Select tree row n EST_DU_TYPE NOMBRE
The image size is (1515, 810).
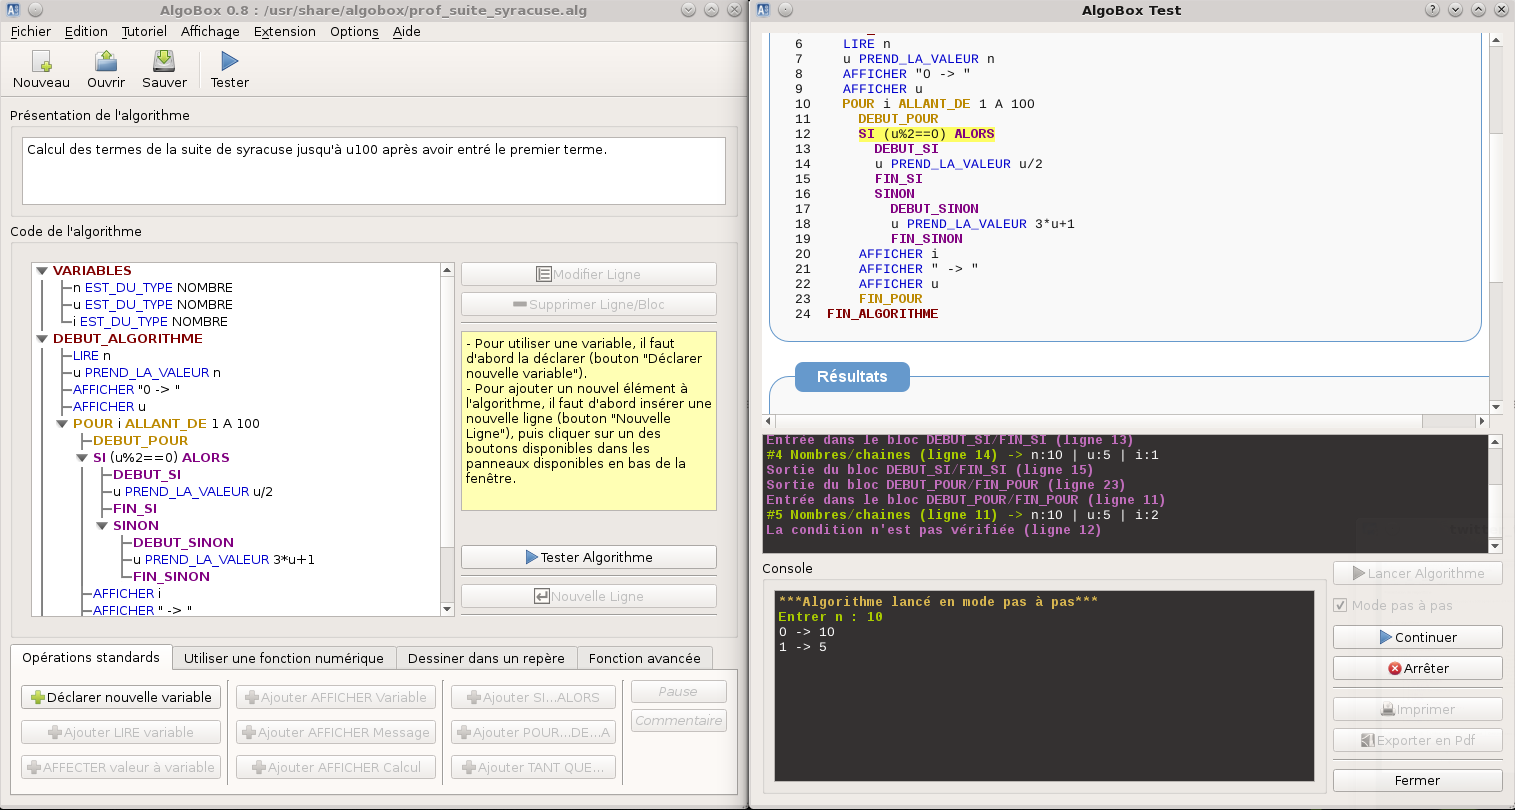tap(152, 287)
